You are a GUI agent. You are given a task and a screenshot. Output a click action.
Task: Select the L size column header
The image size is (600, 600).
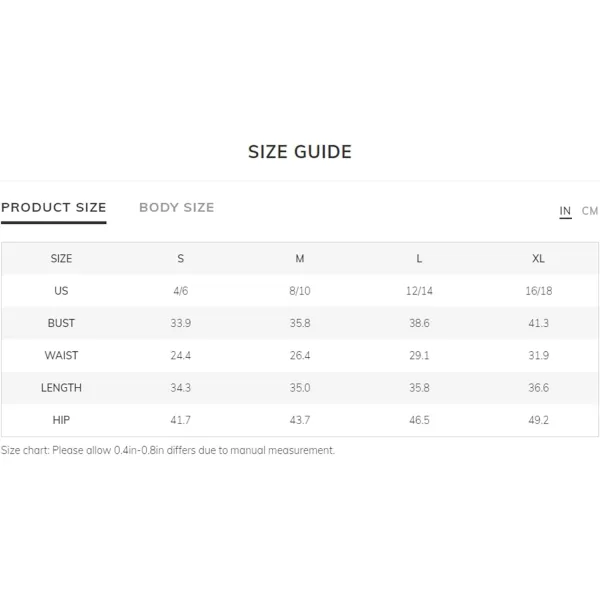point(419,259)
